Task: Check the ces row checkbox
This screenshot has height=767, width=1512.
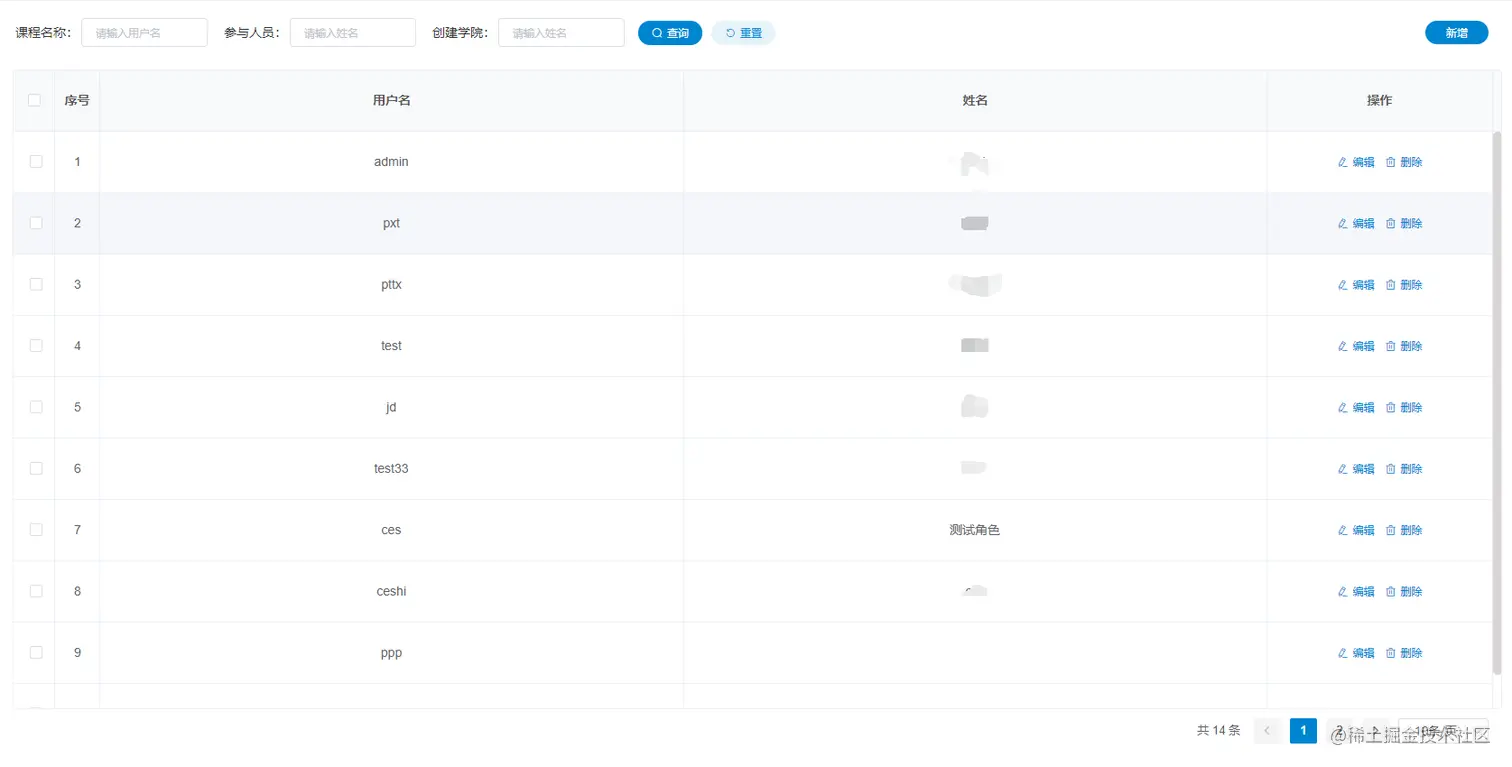Action: tap(36, 529)
